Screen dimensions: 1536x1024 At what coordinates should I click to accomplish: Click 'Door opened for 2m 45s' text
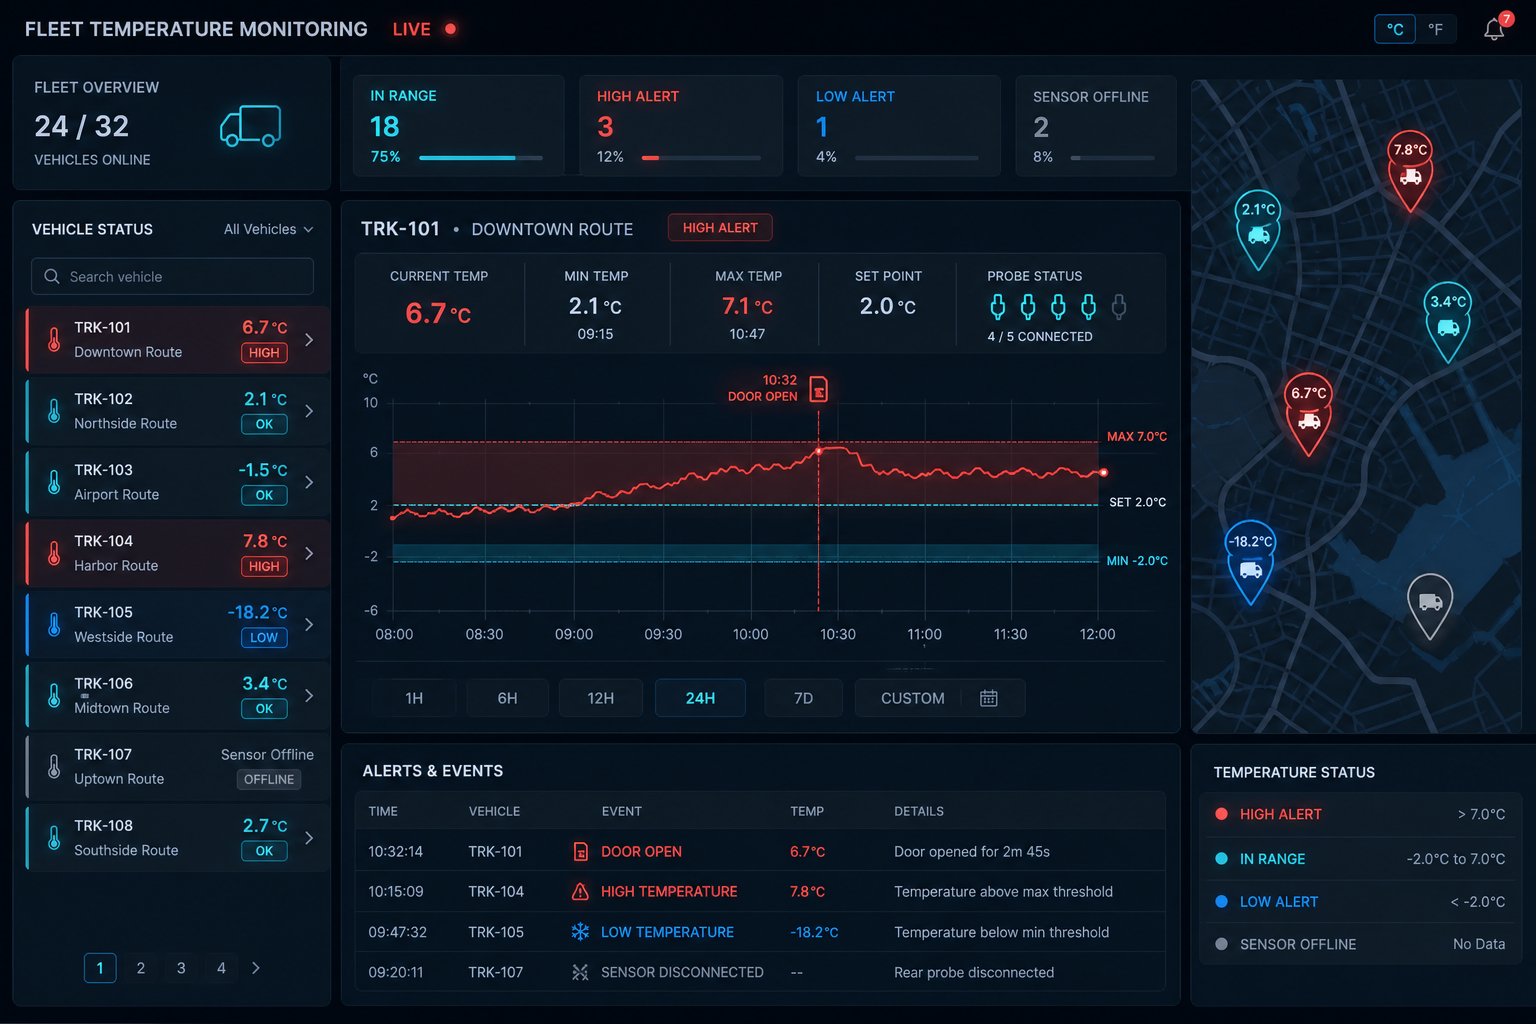pyautogui.click(x=972, y=852)
